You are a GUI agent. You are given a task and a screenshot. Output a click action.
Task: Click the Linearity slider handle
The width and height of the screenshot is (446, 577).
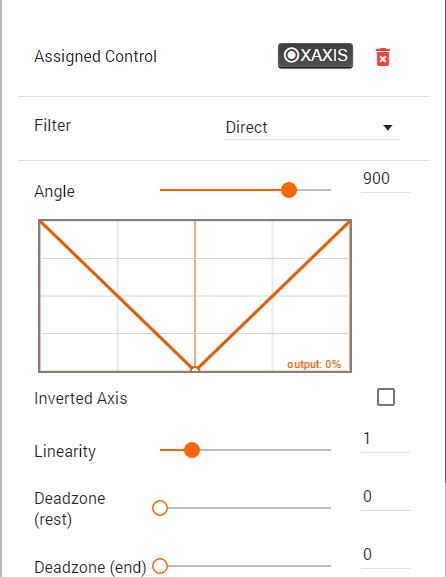coord(192,450)
